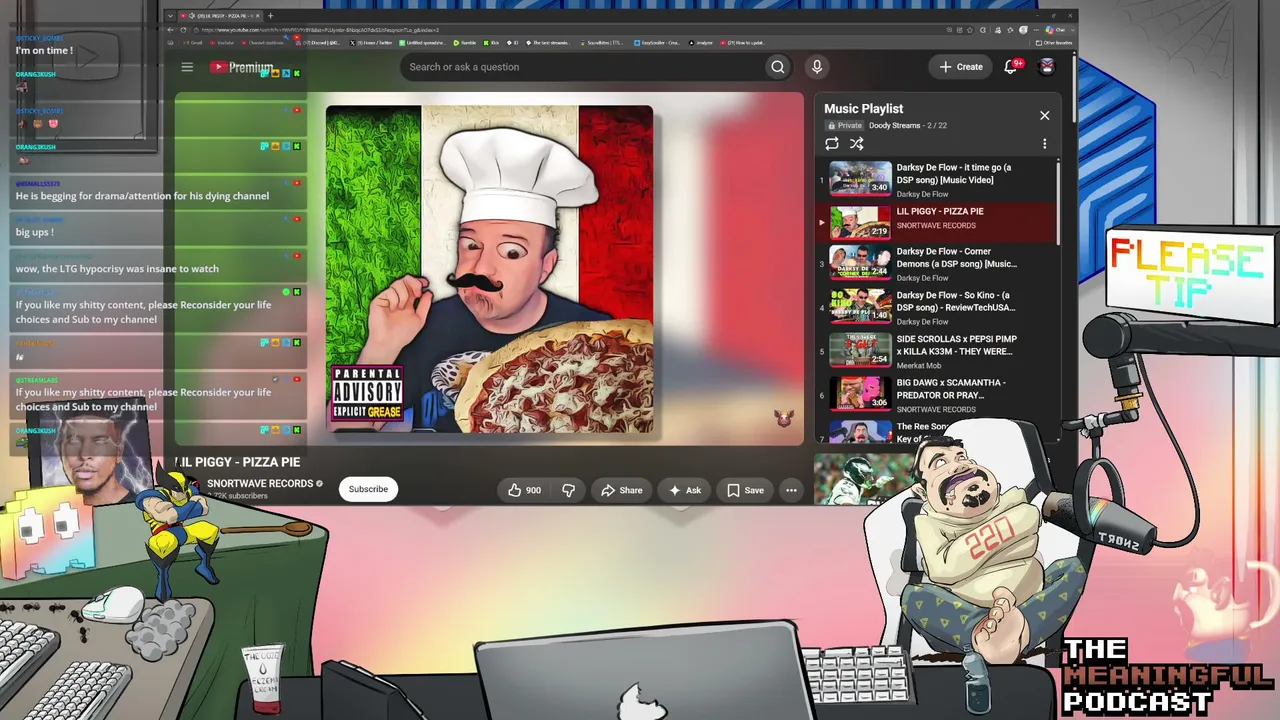Screen dimensions: 1280x720
Task: Open a new browser tab with plus
Action: 270,16
